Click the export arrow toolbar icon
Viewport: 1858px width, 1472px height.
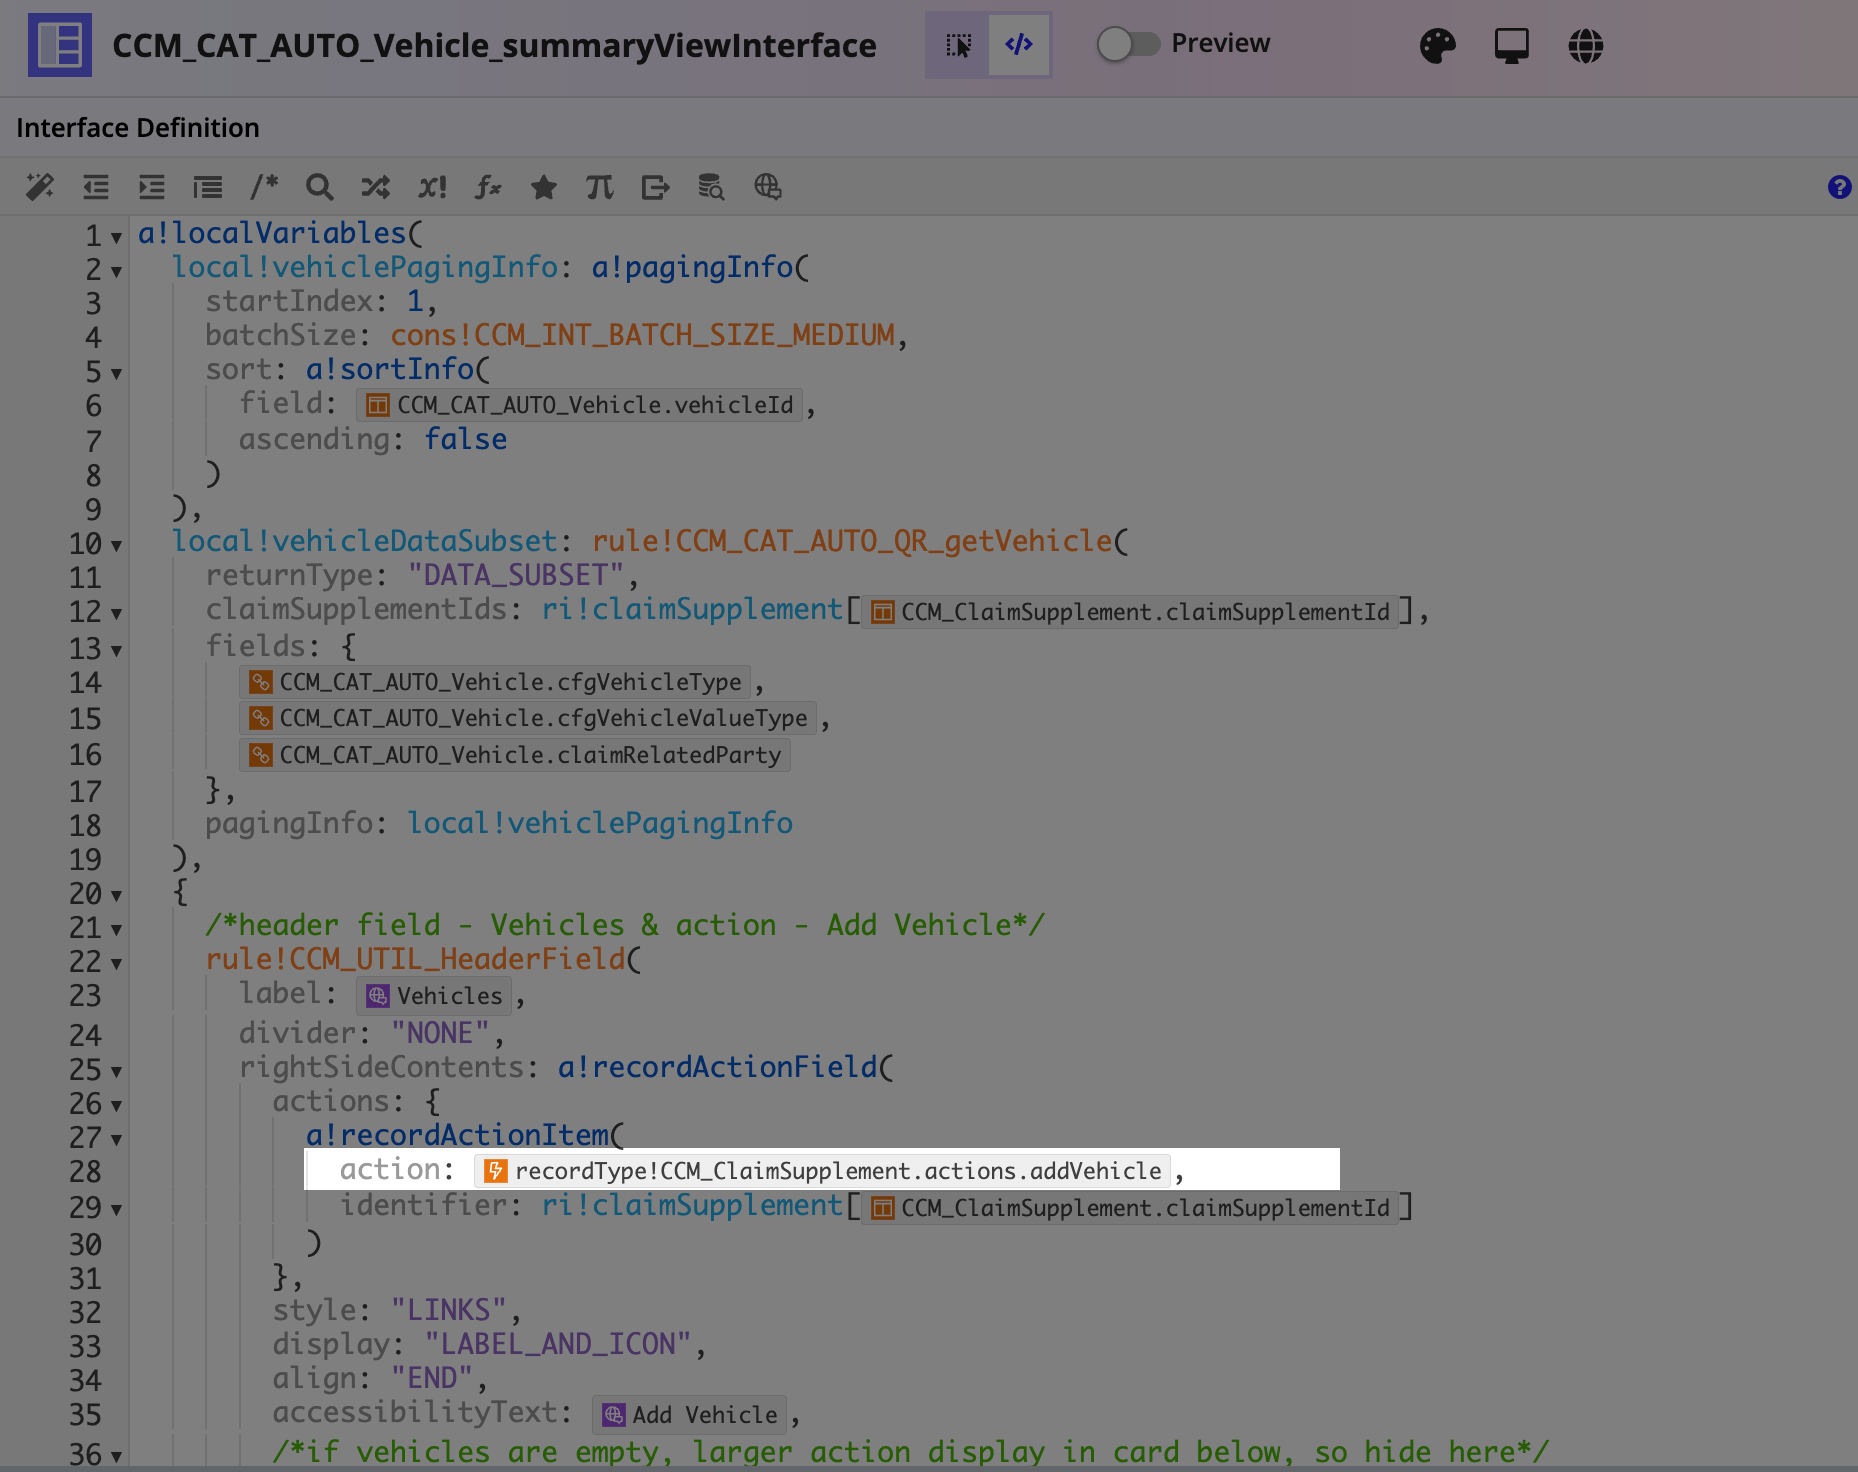click(x=656, y=187)
